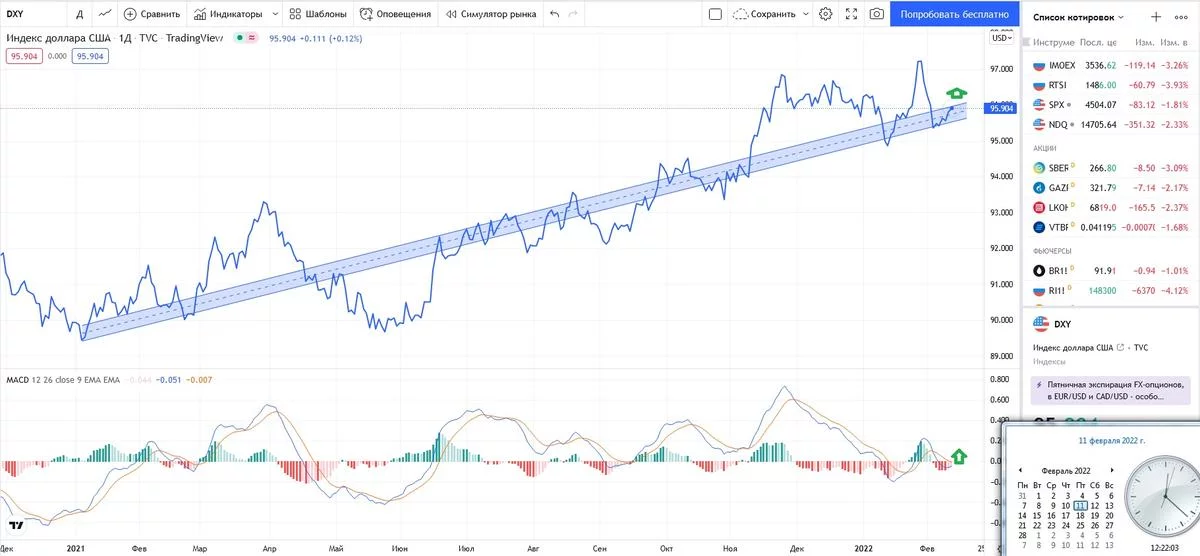1200x556 pixels.
Task: Open the chart style line icon
Action: (104, 14)
